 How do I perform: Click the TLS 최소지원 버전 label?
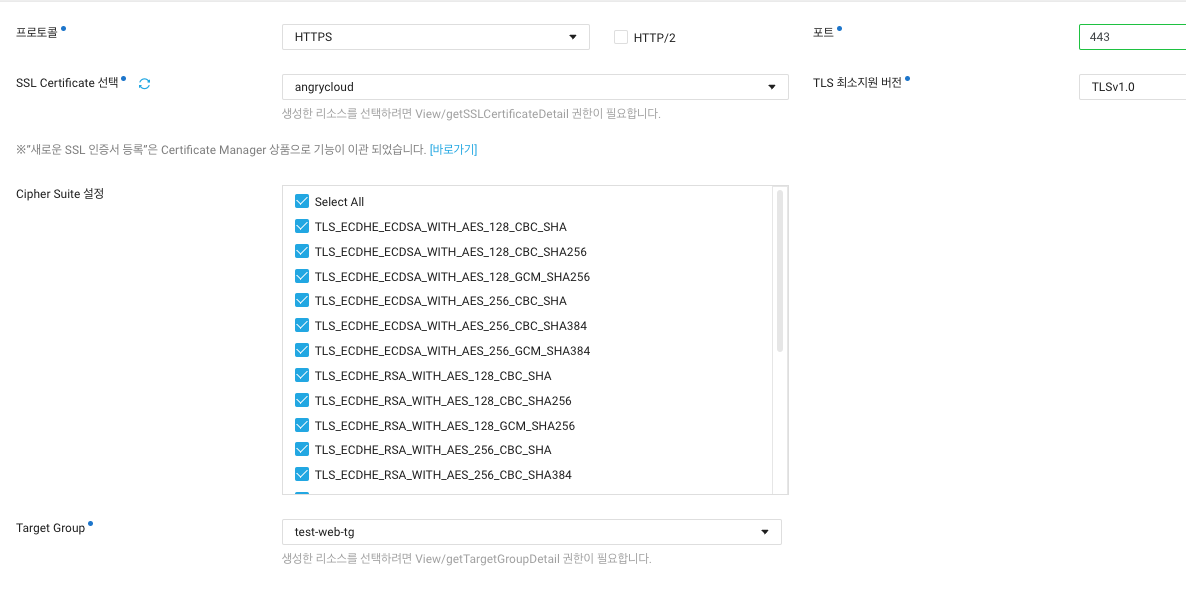(858, 83)
